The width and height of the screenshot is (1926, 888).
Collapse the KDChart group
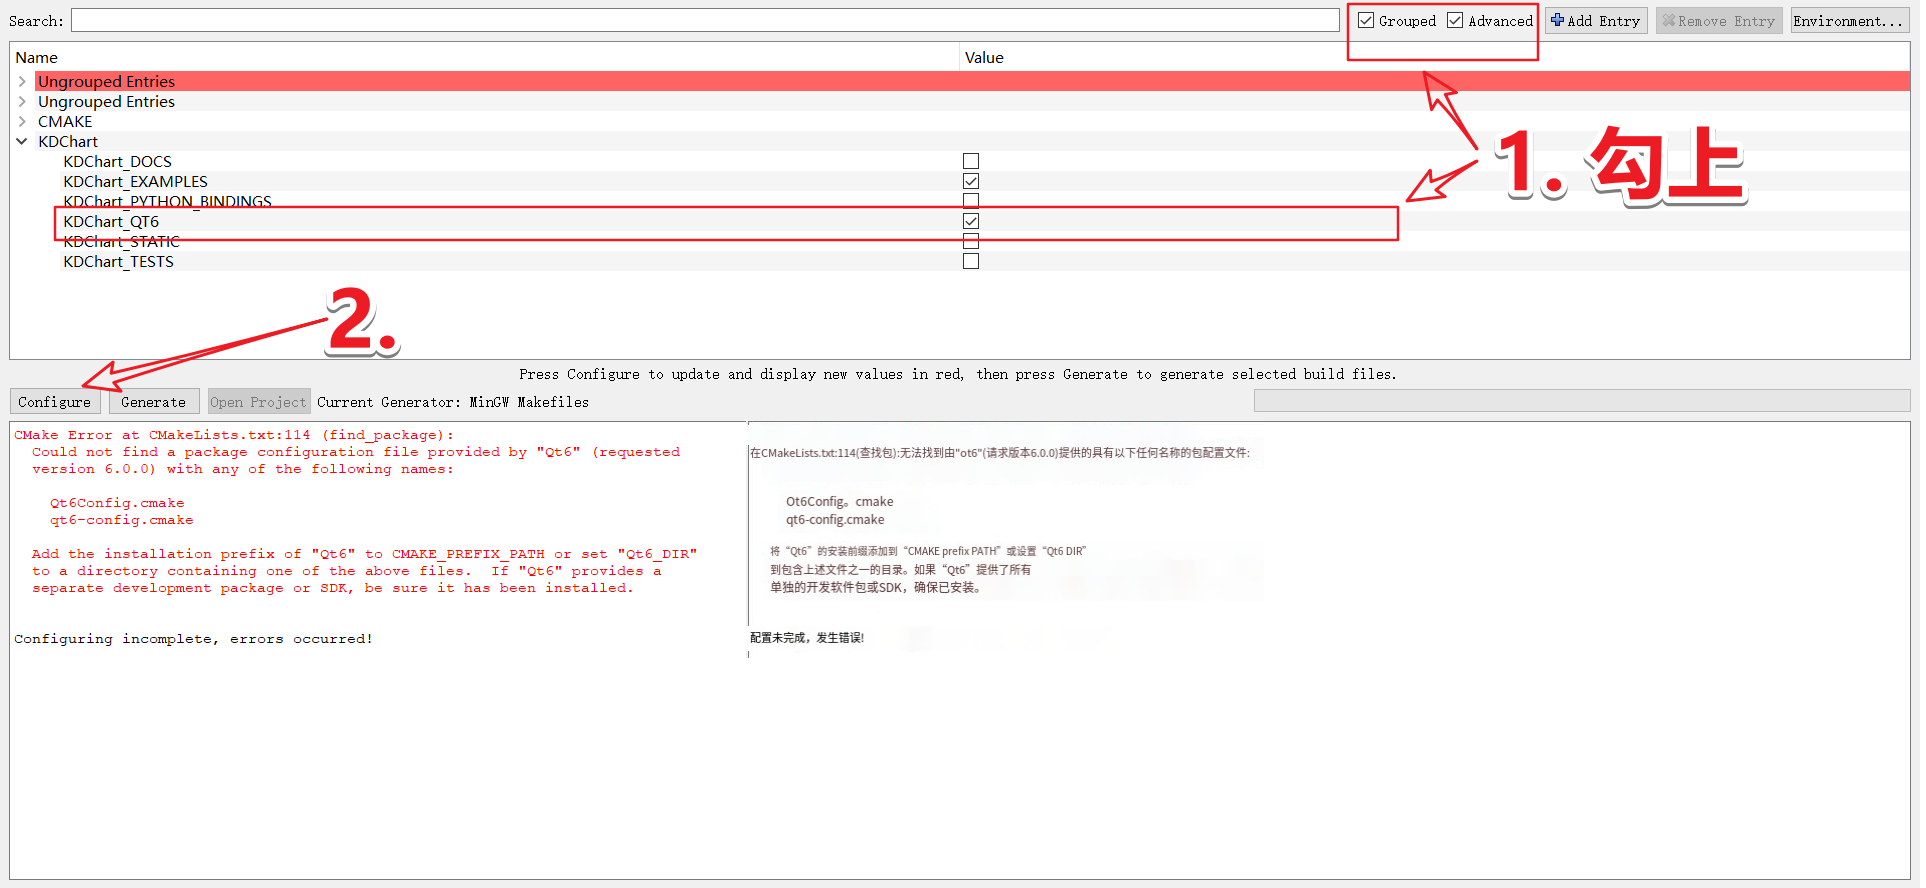pos(22,141)
